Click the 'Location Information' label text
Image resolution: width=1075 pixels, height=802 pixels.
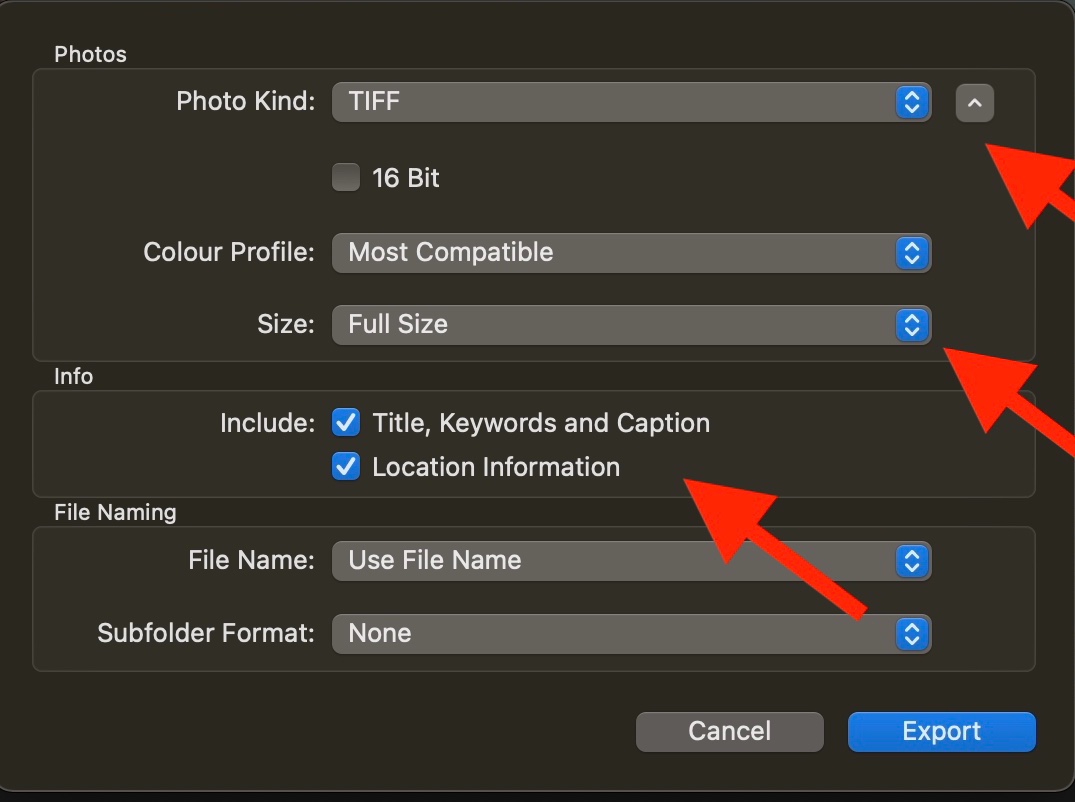click(x=496, y=467)
